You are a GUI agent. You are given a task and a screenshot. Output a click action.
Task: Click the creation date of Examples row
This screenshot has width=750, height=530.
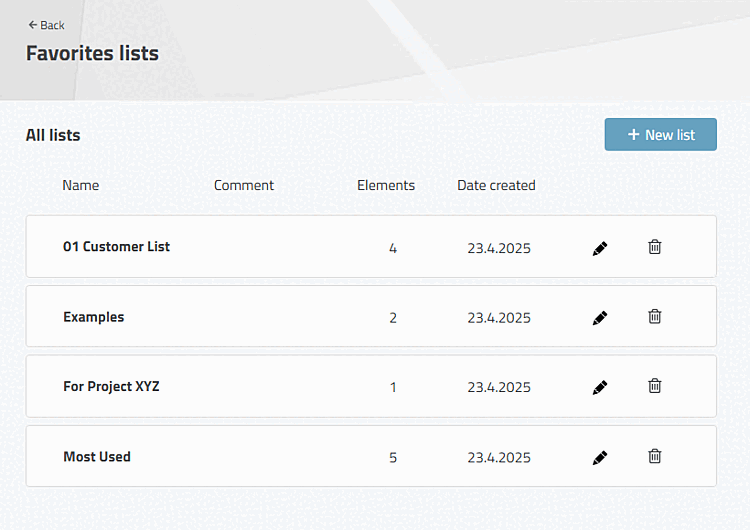coord(499,318)
